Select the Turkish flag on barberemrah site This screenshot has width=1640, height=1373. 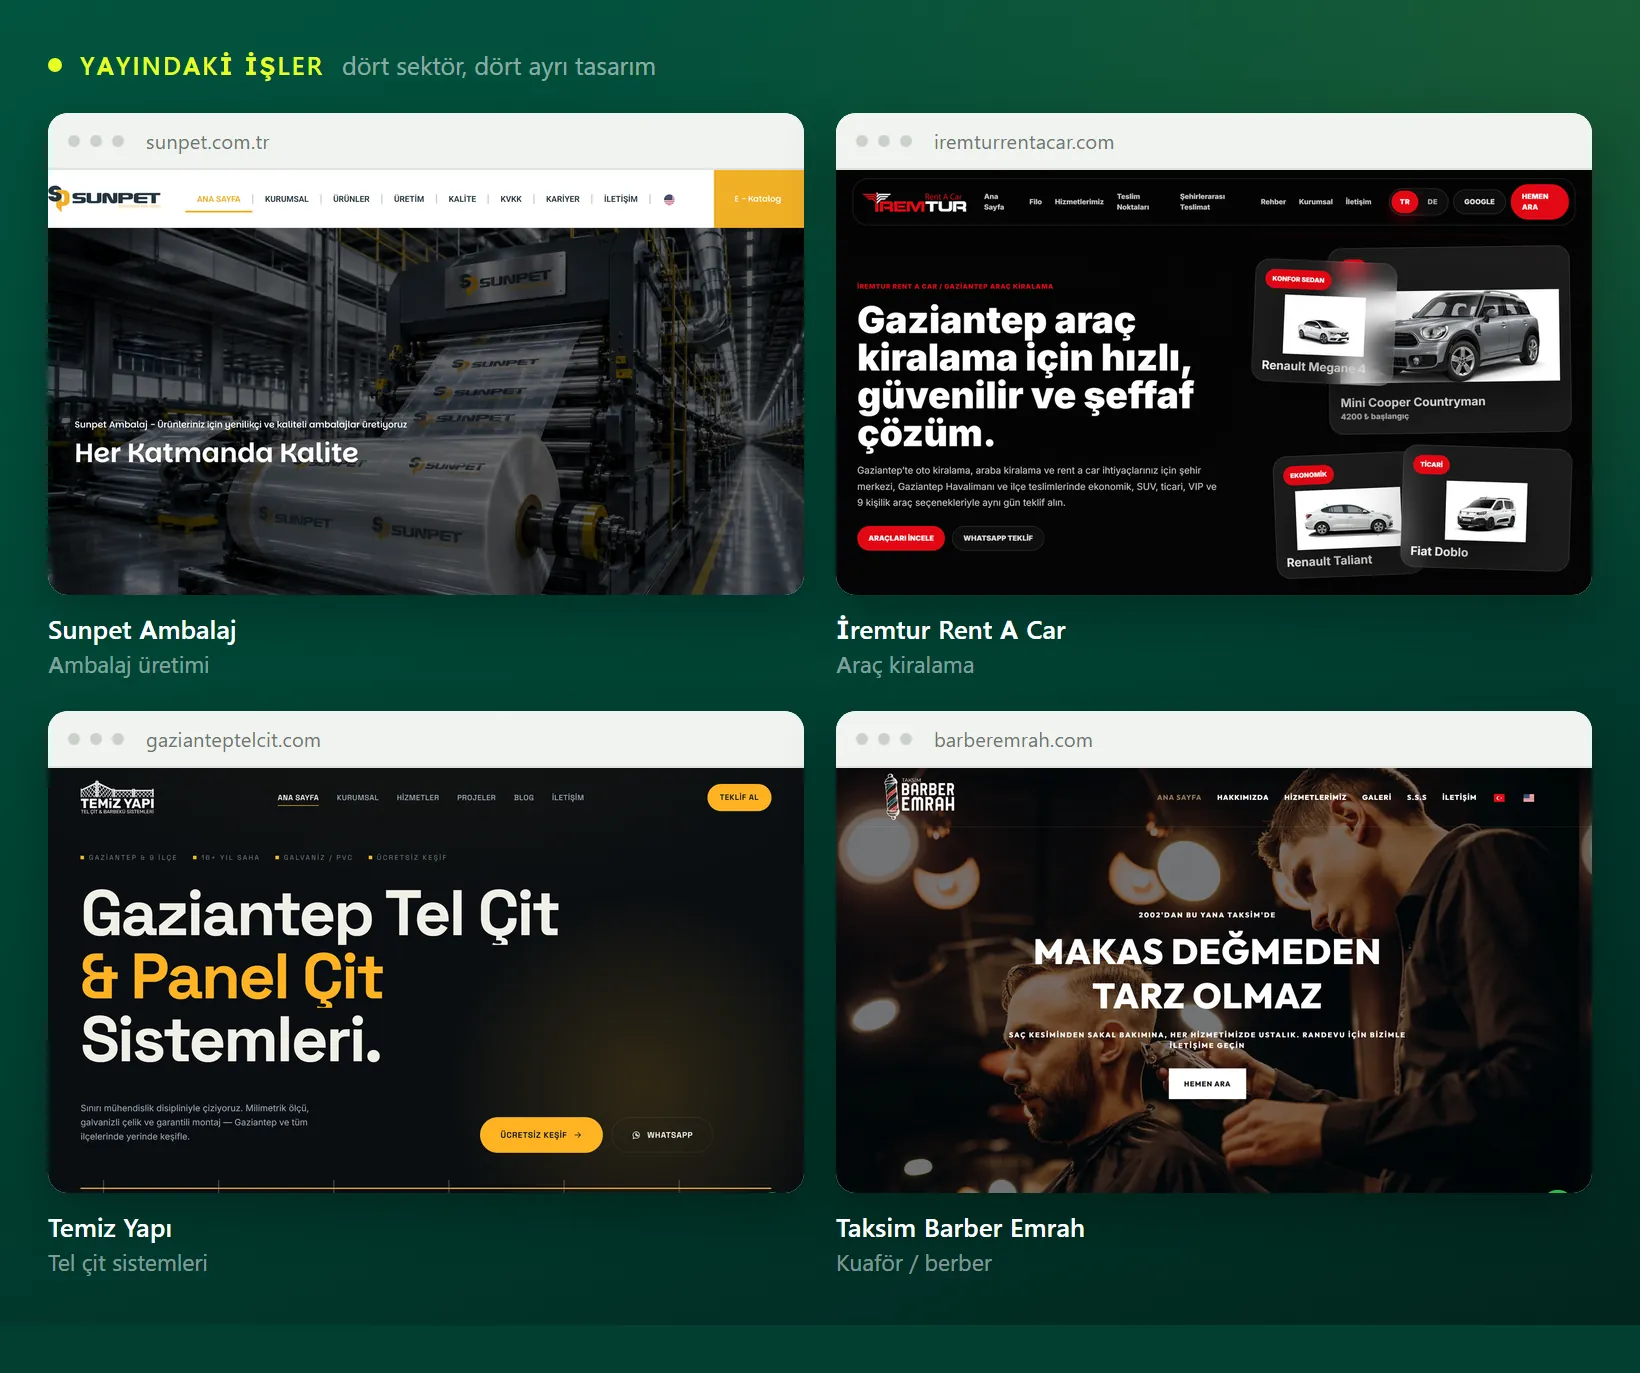(x=1499, y=798)
